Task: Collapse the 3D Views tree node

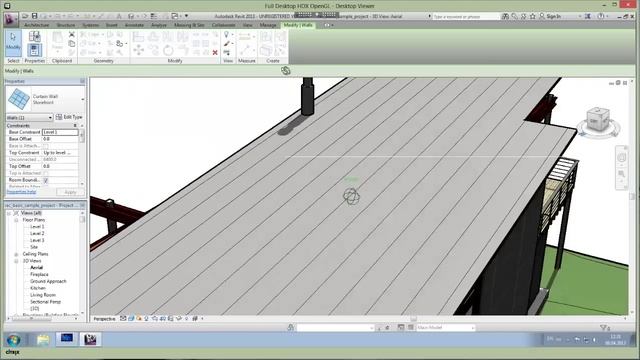Action: pos(16,261)
